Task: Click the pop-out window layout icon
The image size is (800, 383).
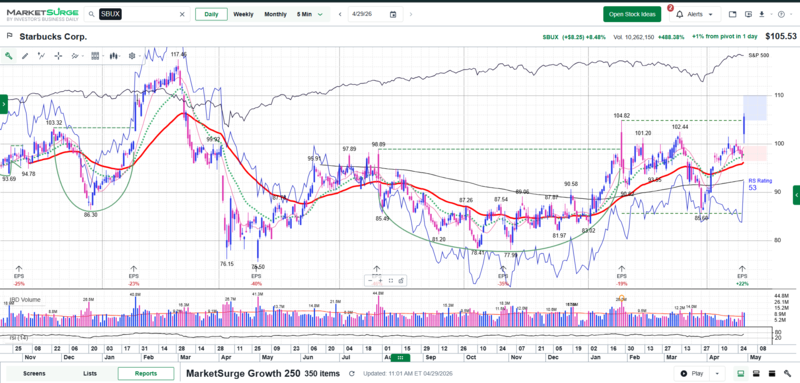Action: tap(732, 14)
